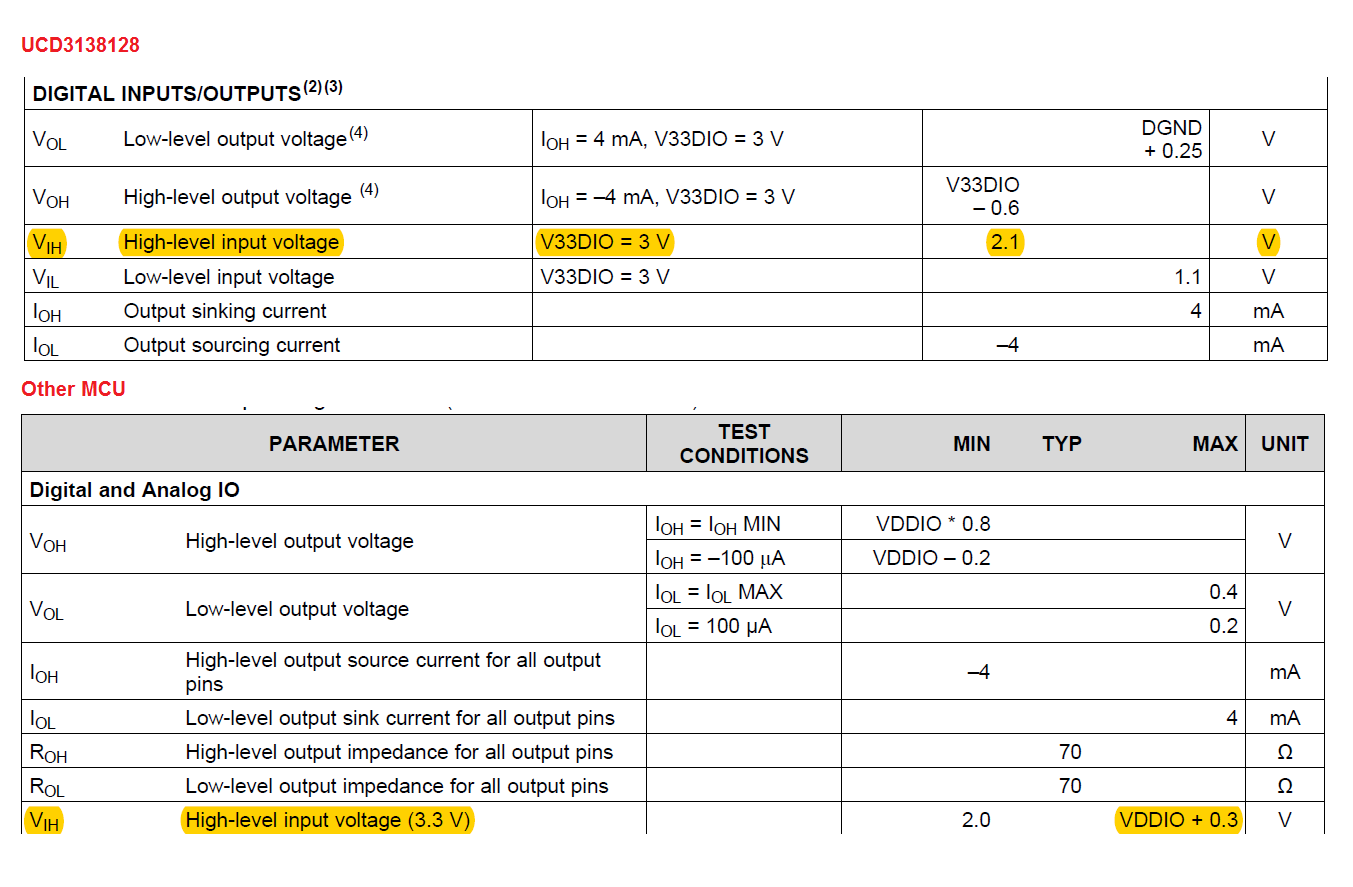Click the red "Other MCU" heading

pyautogui.click(x=74, y=389)
